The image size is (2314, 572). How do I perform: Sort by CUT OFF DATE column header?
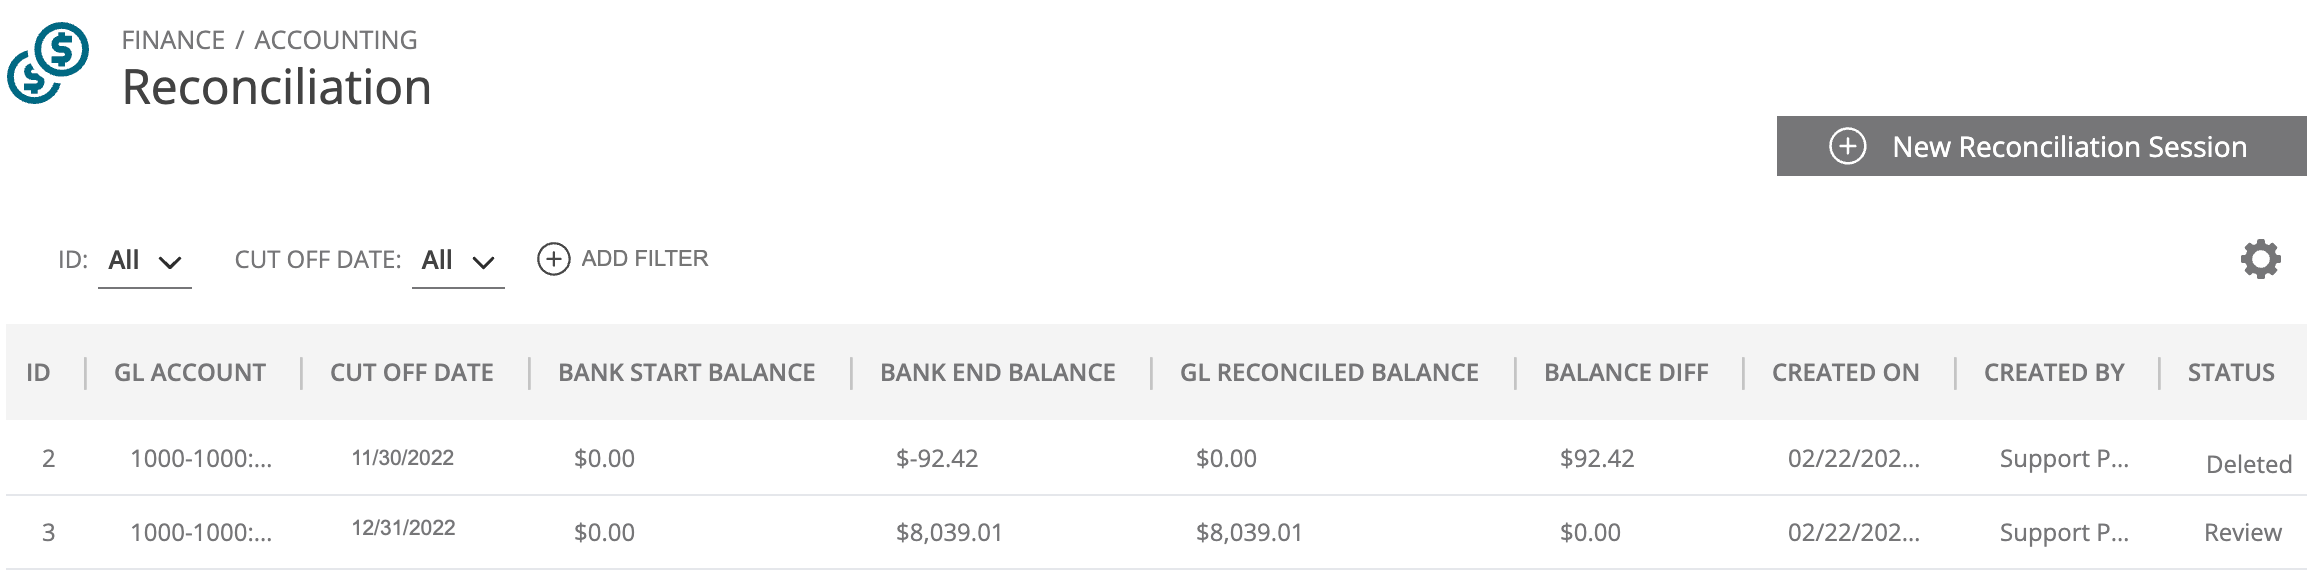coord(412,372)
